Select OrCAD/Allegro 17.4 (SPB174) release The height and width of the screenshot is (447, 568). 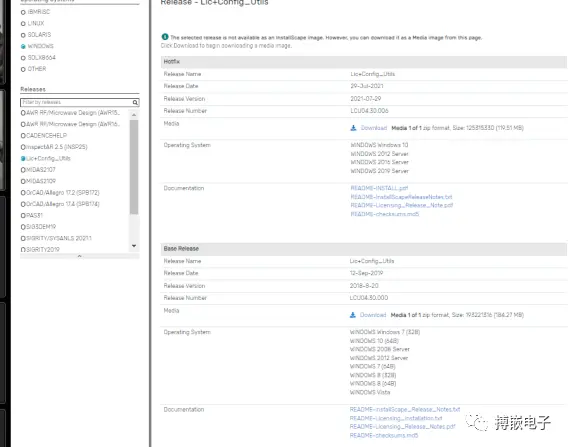[60, 204]
